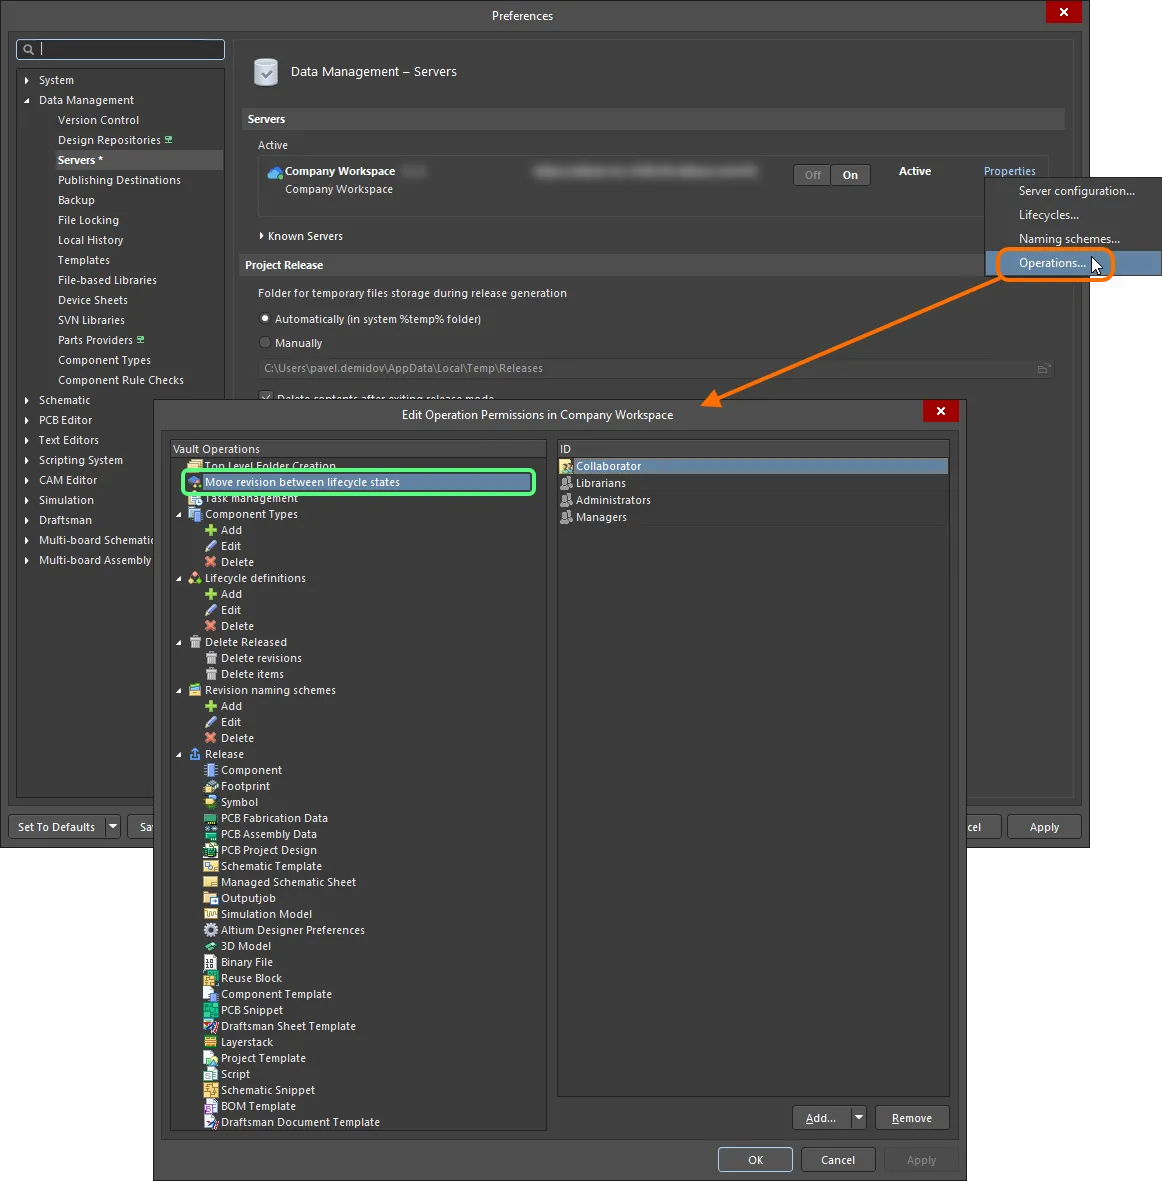Click Set To Defaults in Preferences
Image resolution: width=1163 pixels, height=1181 pixels.
(56, 828)
